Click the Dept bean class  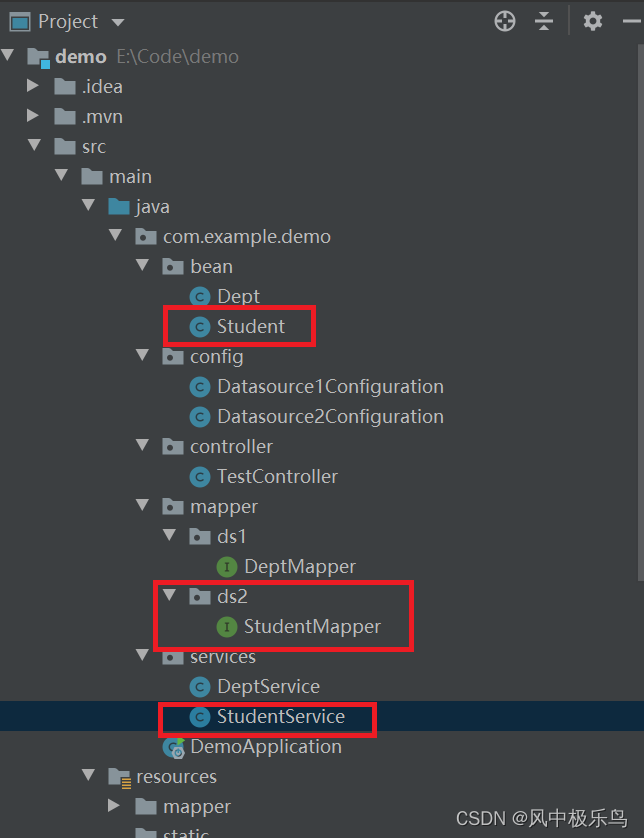[238, 296]
